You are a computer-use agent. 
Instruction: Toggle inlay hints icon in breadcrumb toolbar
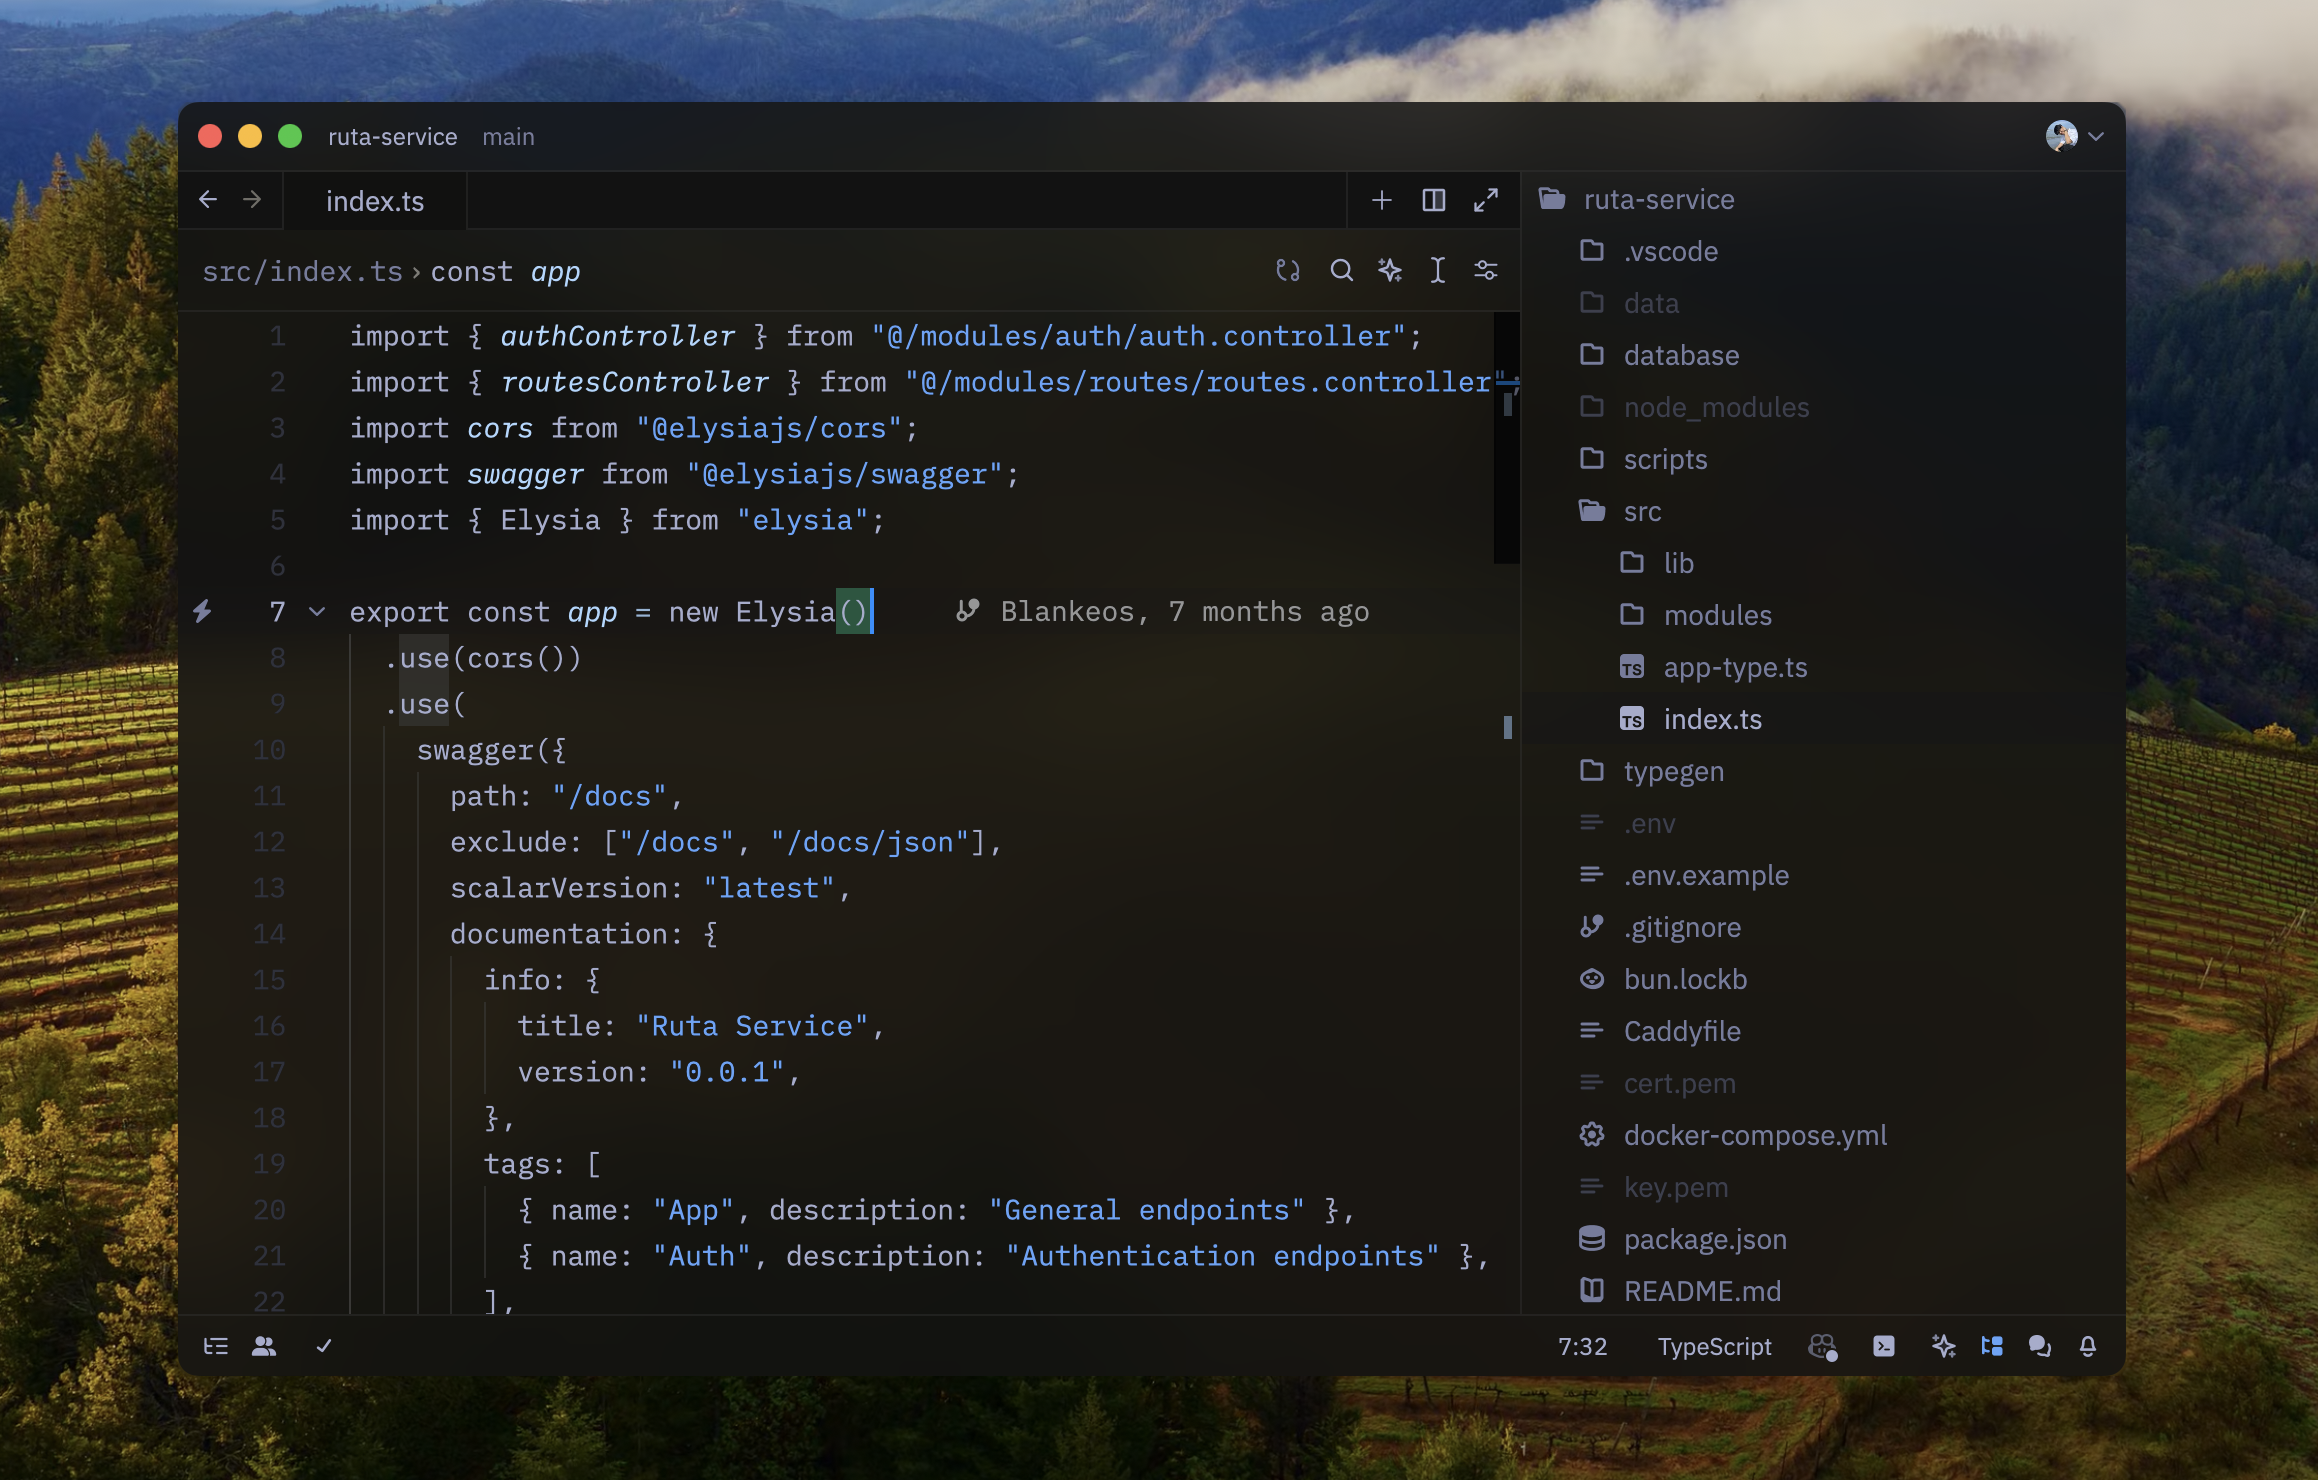pos(1288,270)
